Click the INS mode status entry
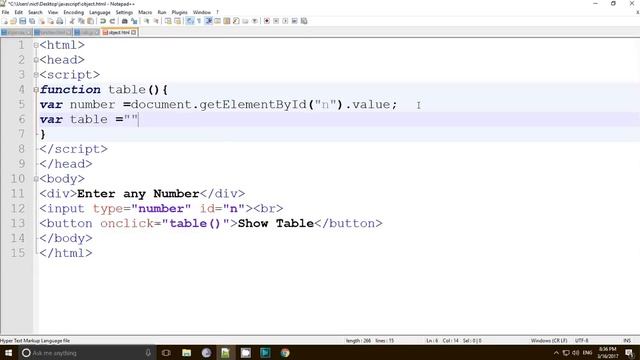The image size is (640, 360). click(627, 340)
